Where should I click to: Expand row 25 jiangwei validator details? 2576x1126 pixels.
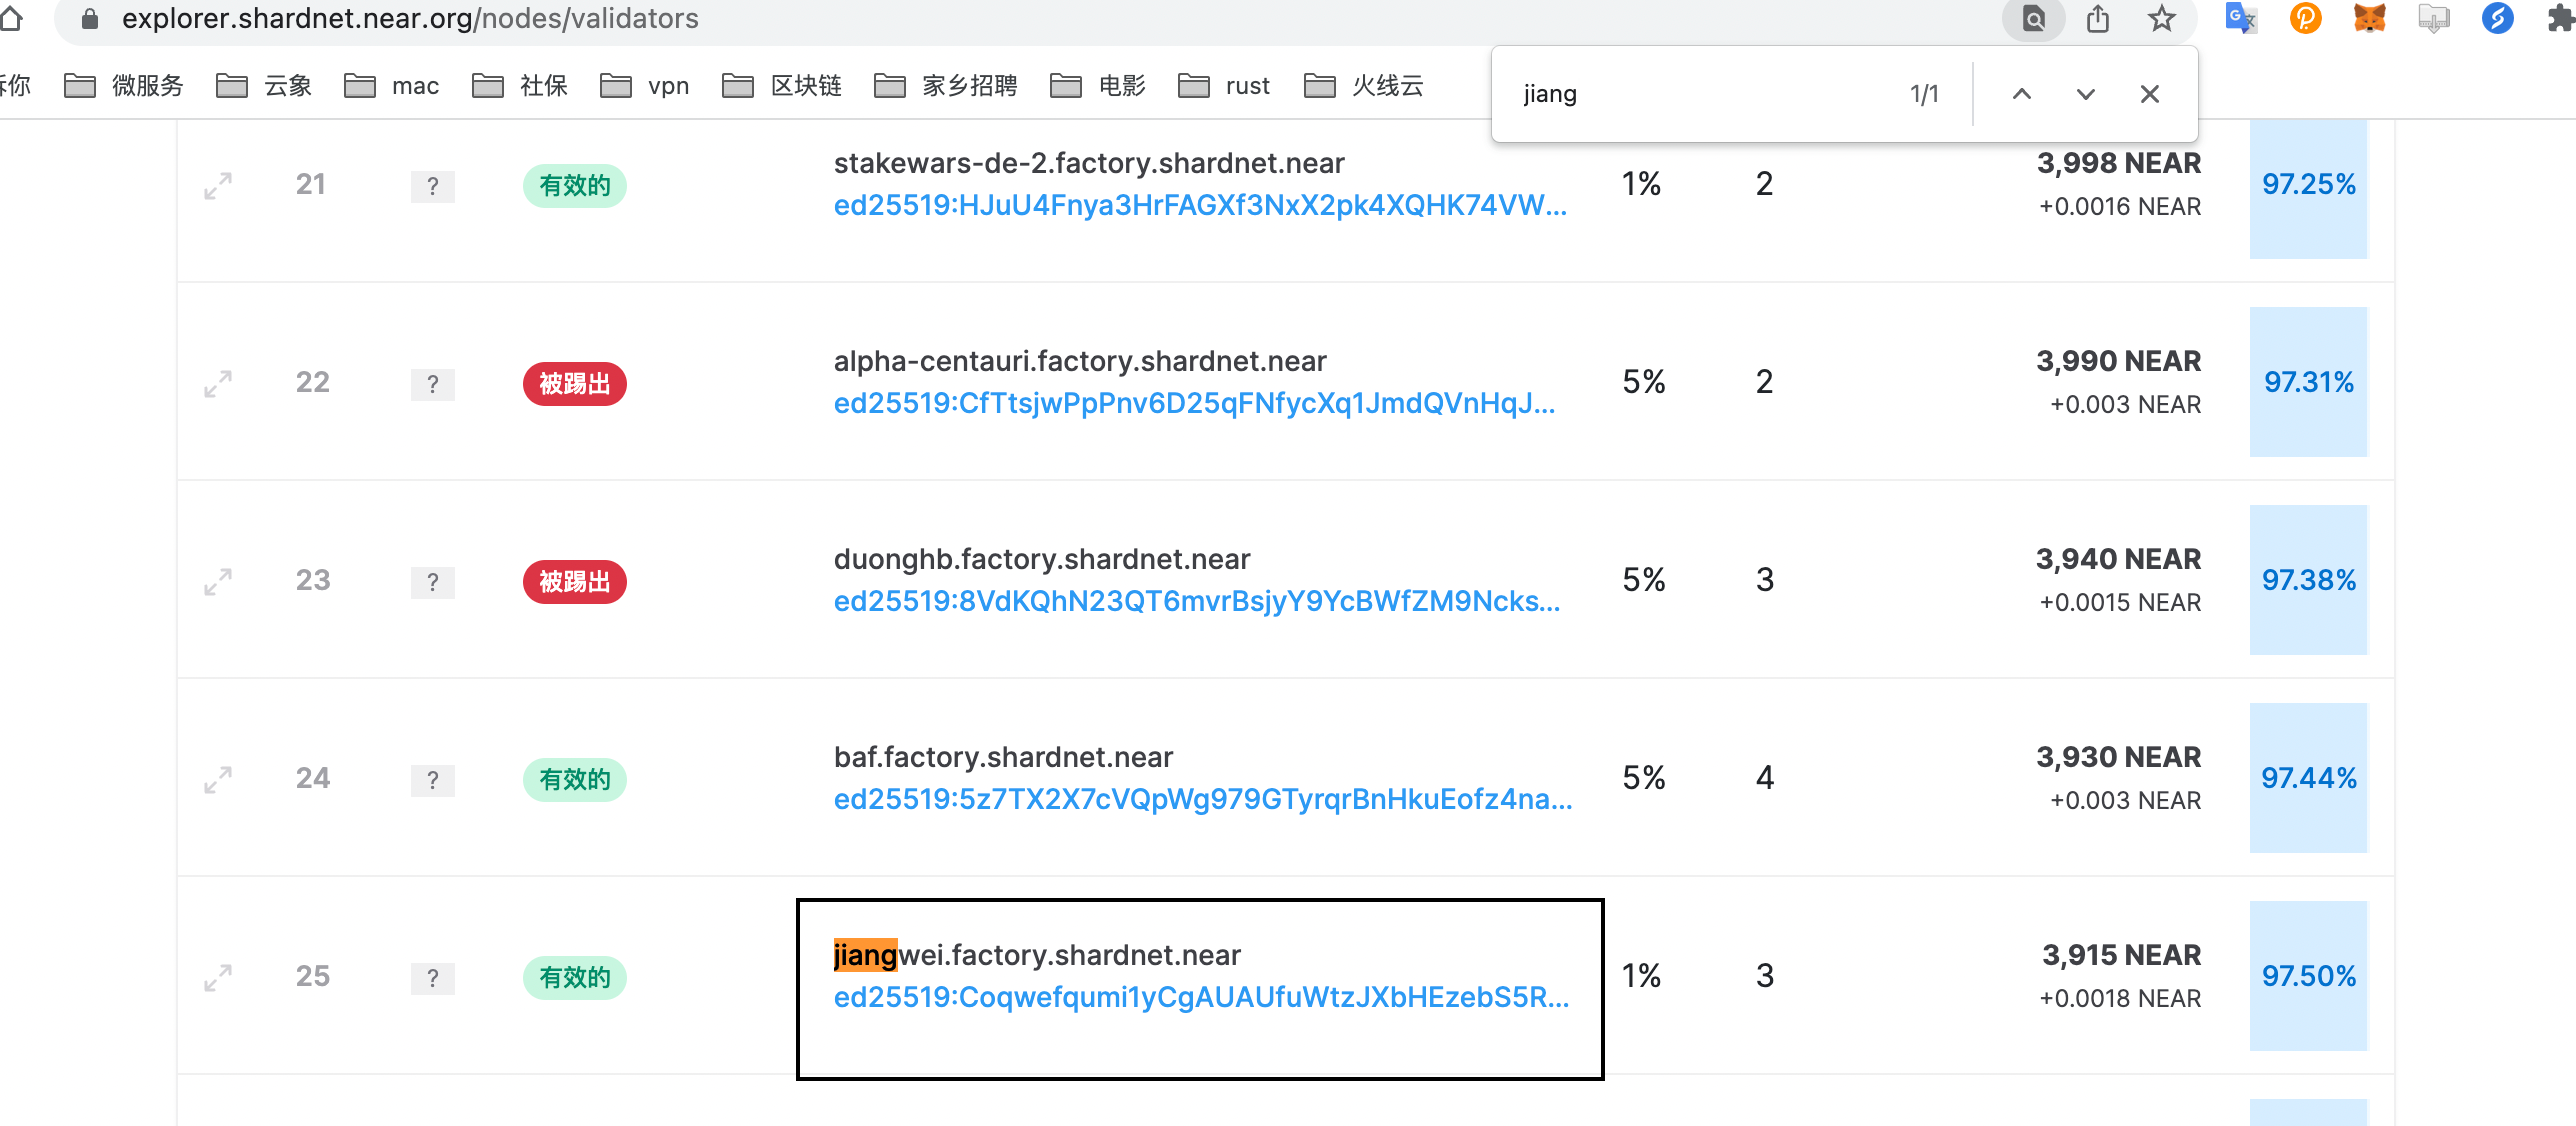(x=218, y=978)
